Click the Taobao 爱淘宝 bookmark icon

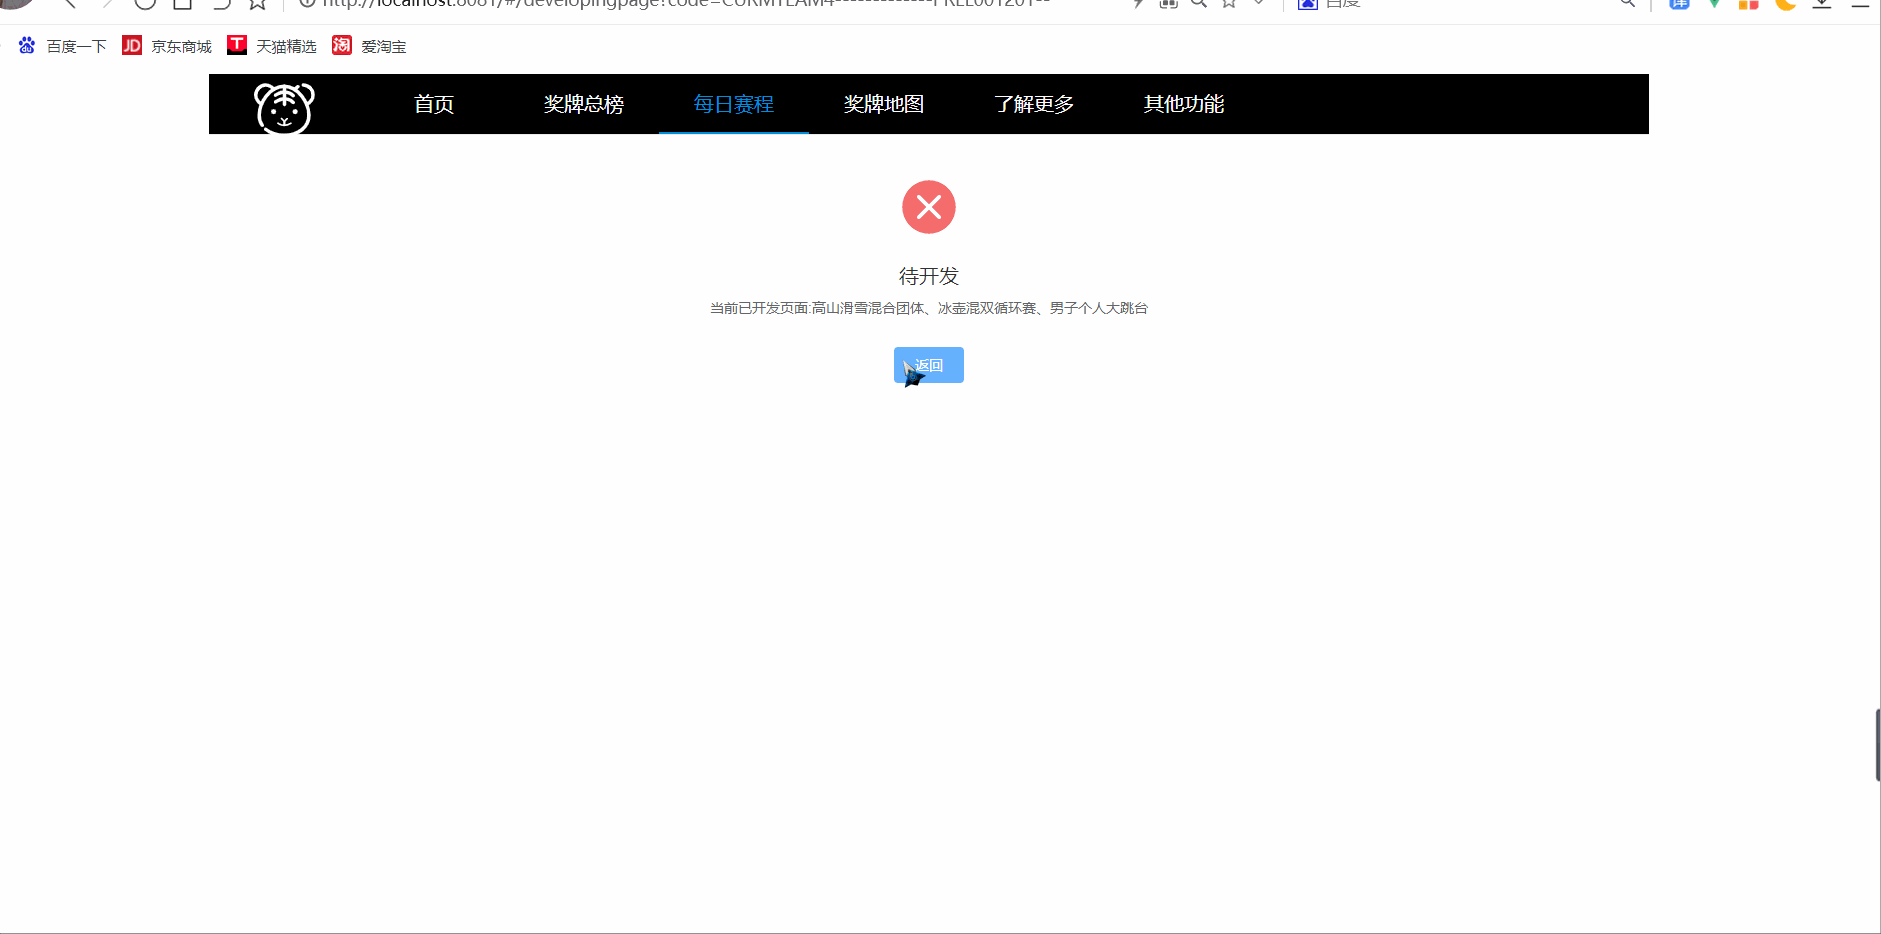pos(342,45)
